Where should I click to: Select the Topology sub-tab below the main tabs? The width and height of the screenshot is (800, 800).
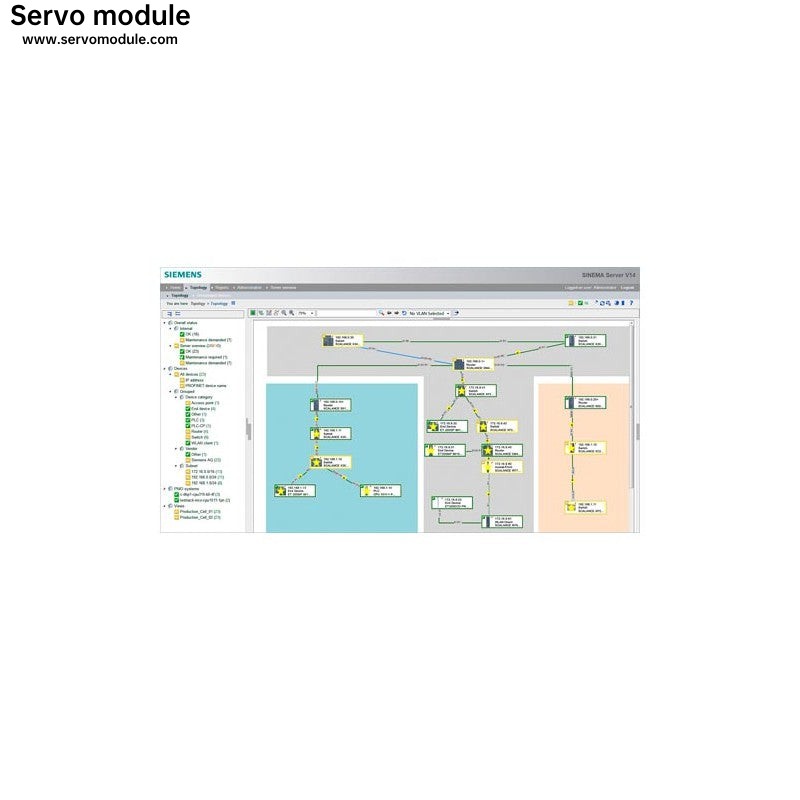click(x=178, y=295)
